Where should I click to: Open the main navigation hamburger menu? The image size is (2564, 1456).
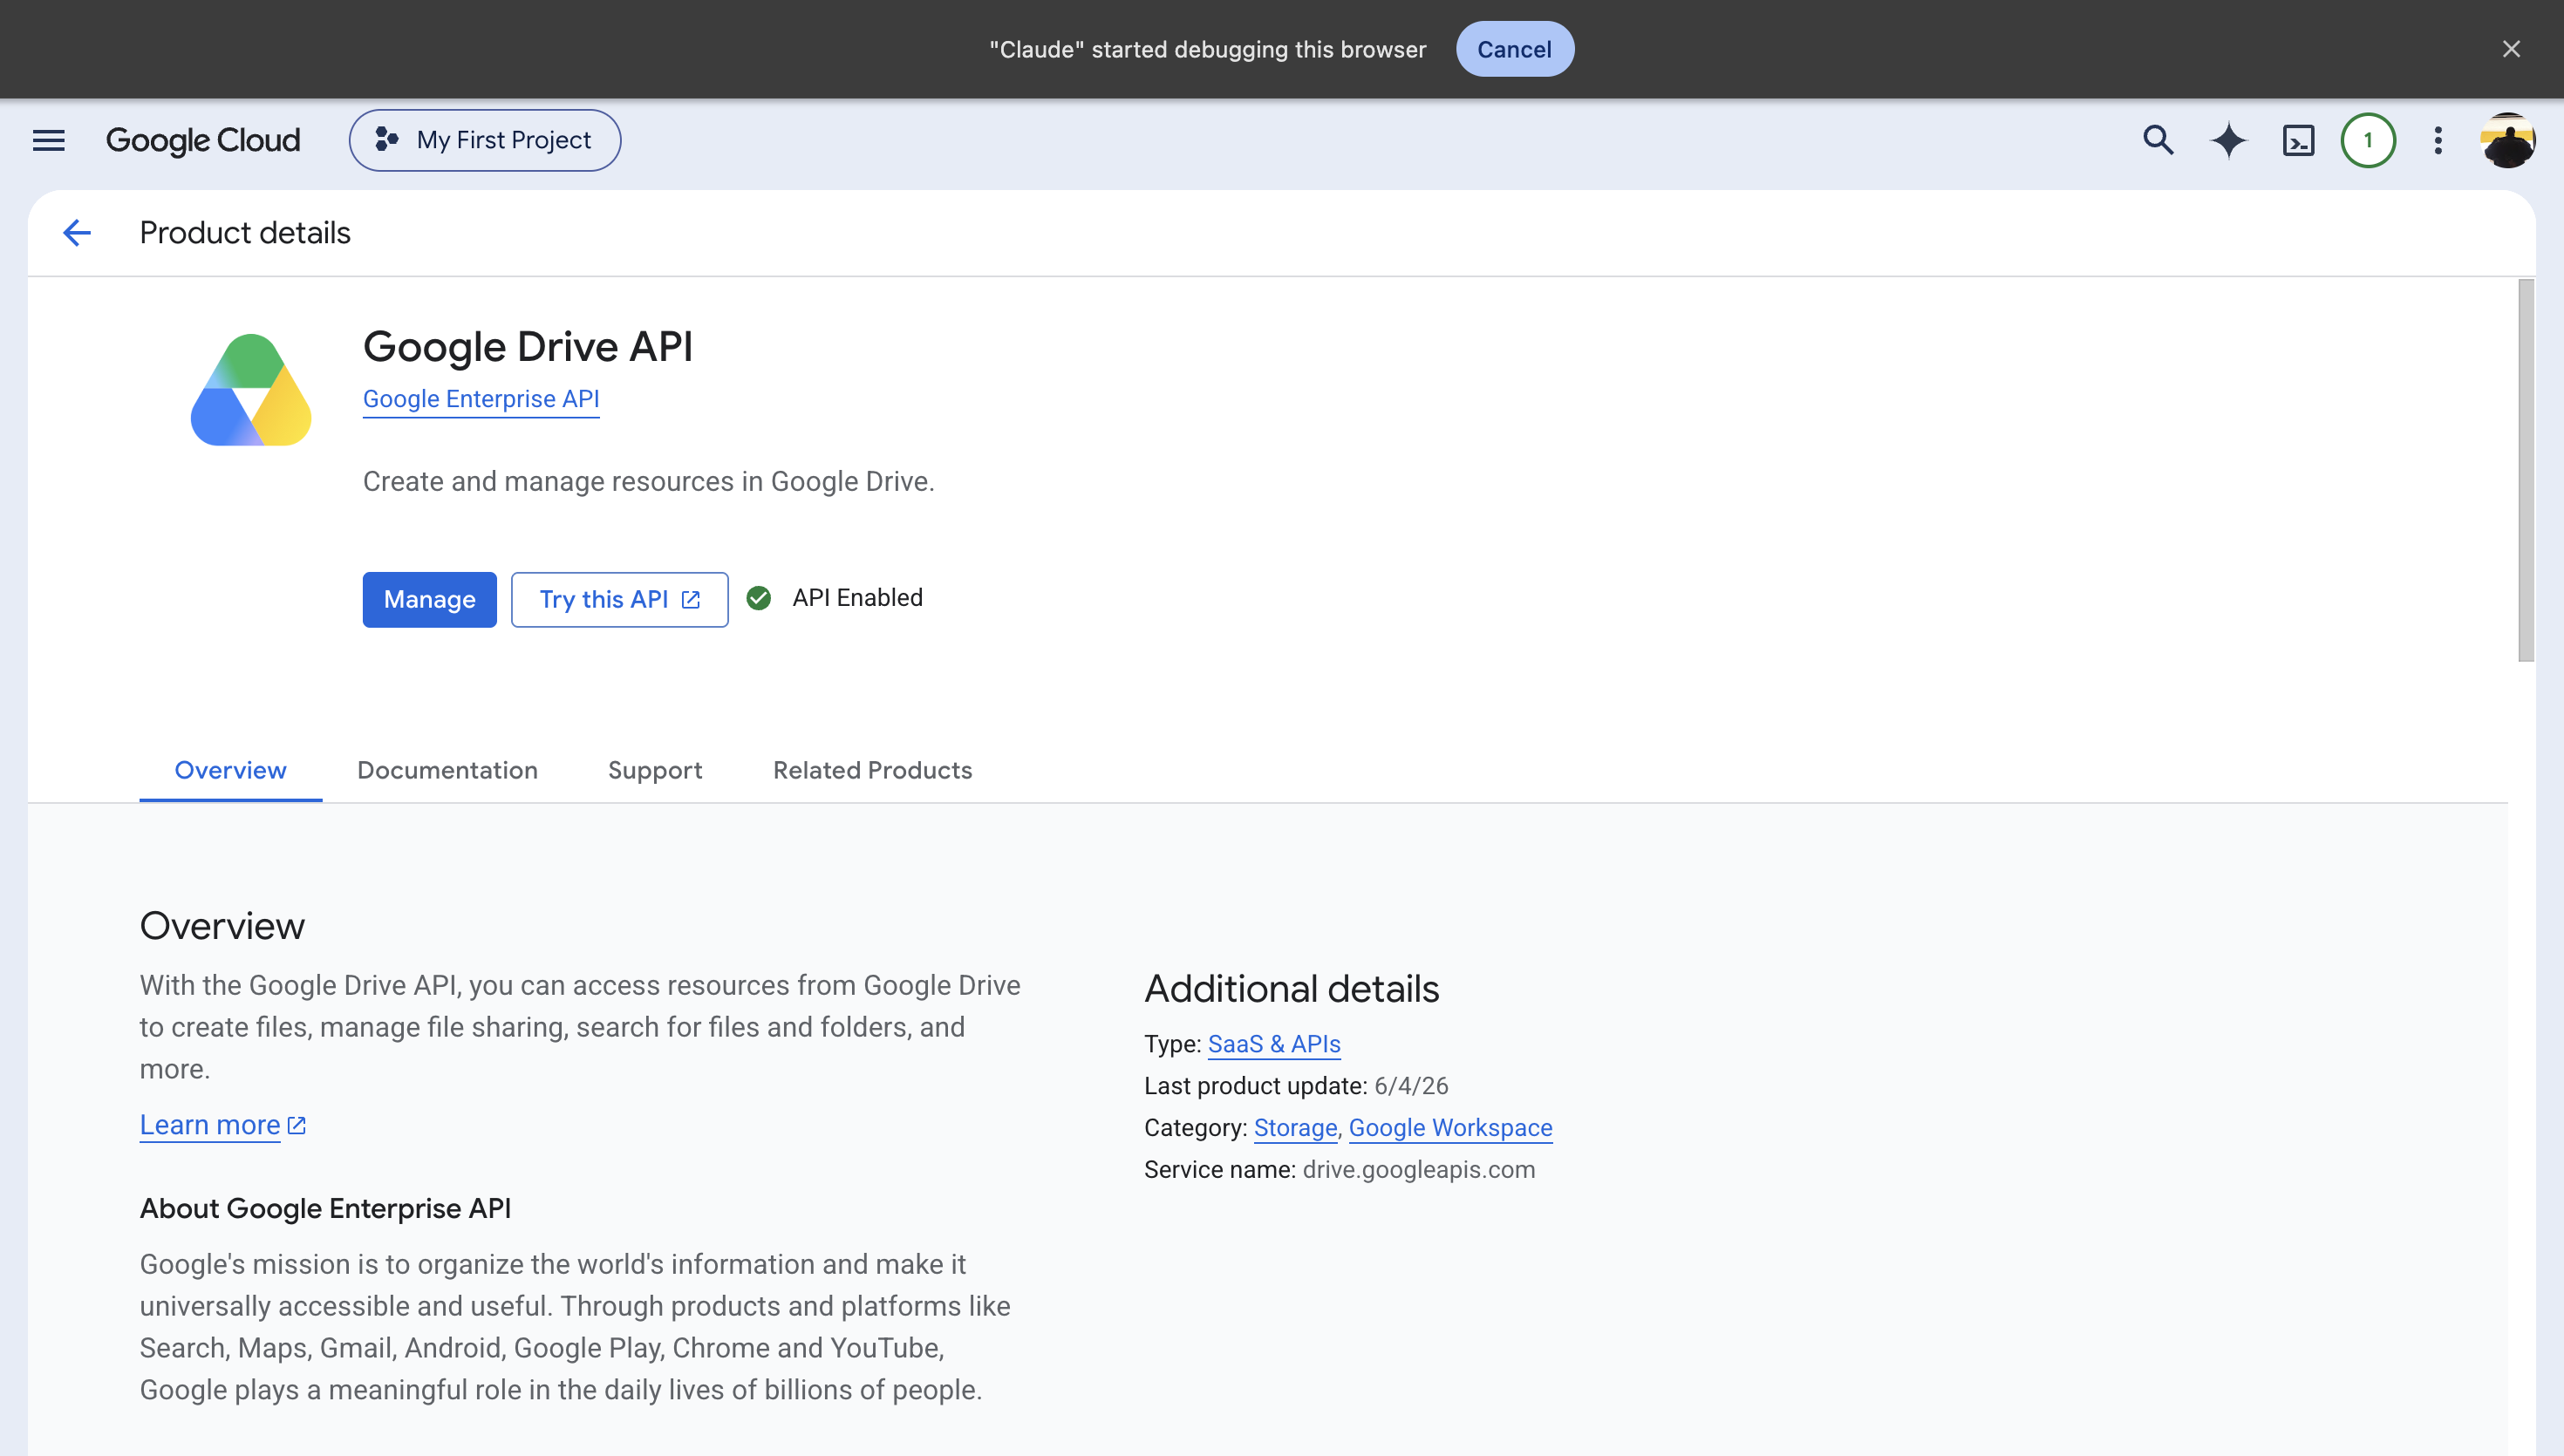(x=48, y=140)
